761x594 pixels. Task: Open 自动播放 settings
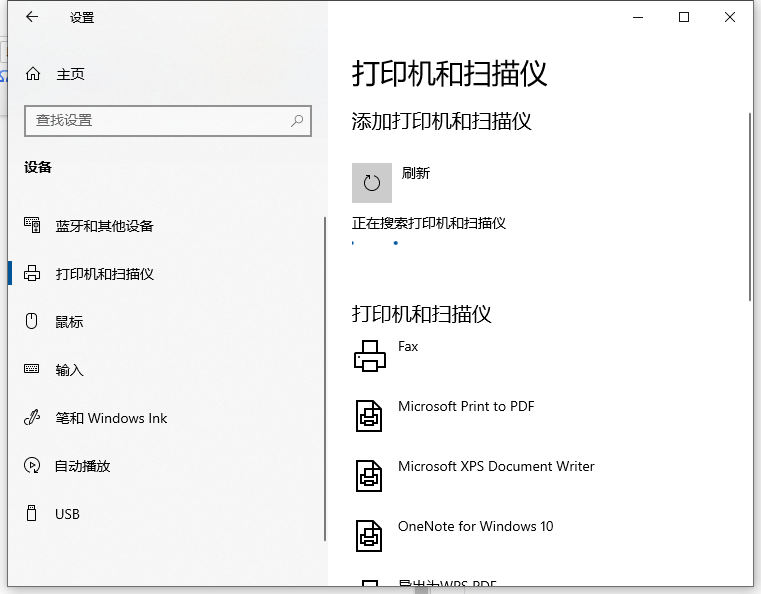(x=82, y=466)
